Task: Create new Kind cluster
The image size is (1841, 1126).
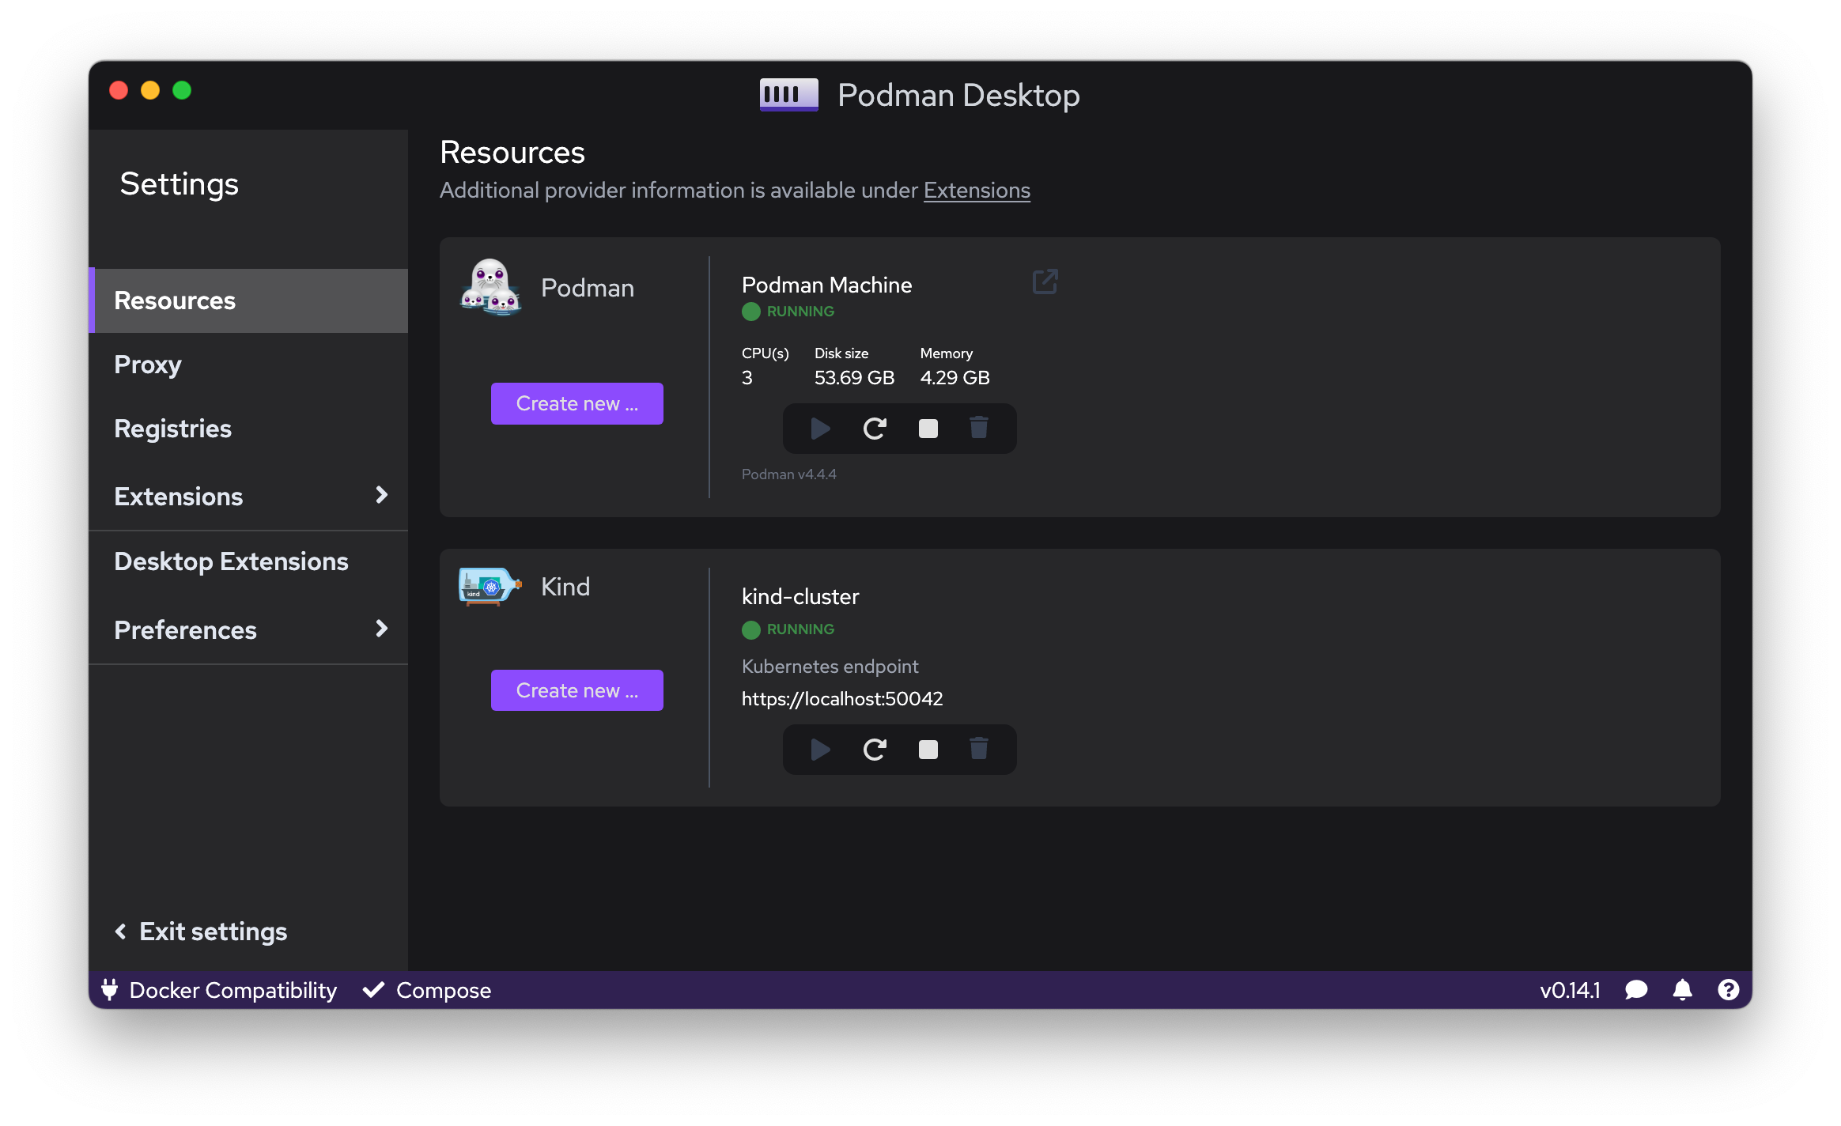Action: point(577,691)
